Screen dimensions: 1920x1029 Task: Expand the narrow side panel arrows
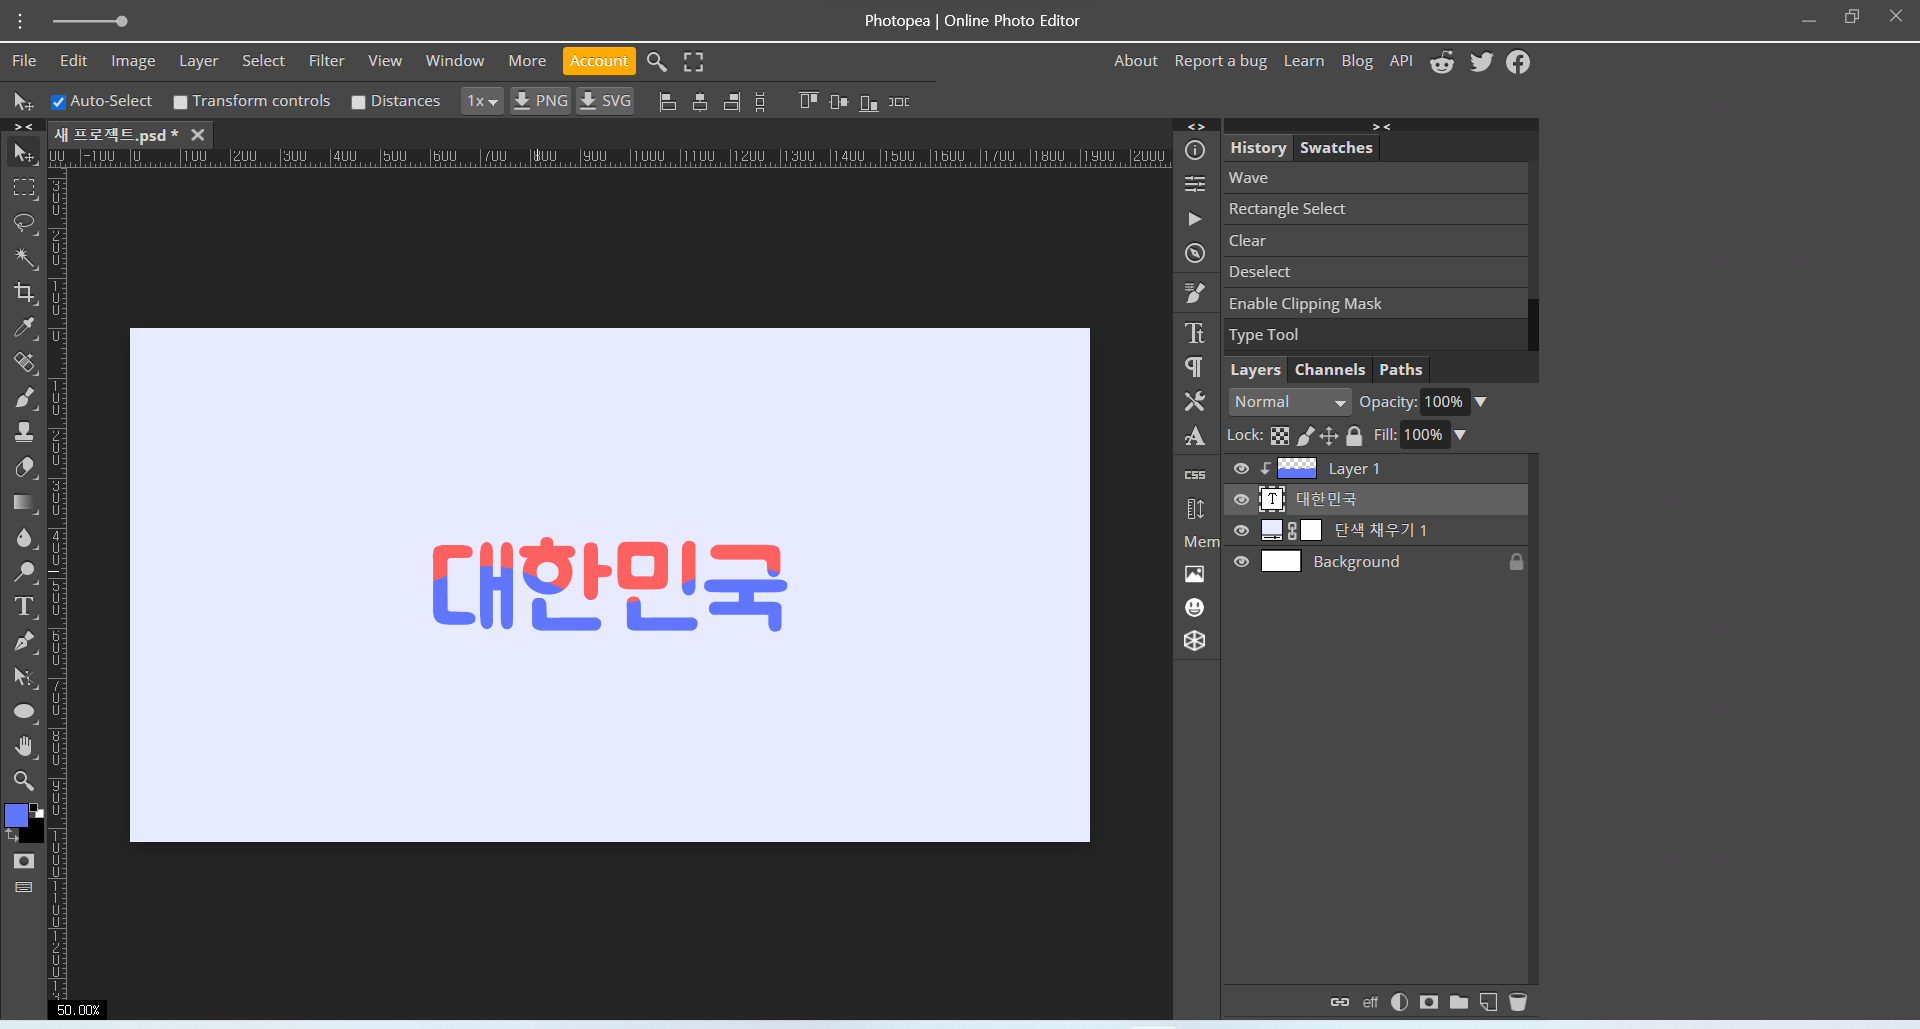pyautogui.click(x=1196, y=127)
